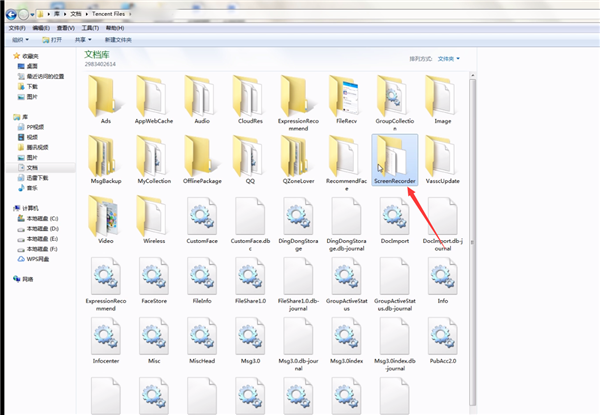The width and height of the screenshot is (600, 415).
Task: Select the AppWebCache folder
Action: coord(154,100)
